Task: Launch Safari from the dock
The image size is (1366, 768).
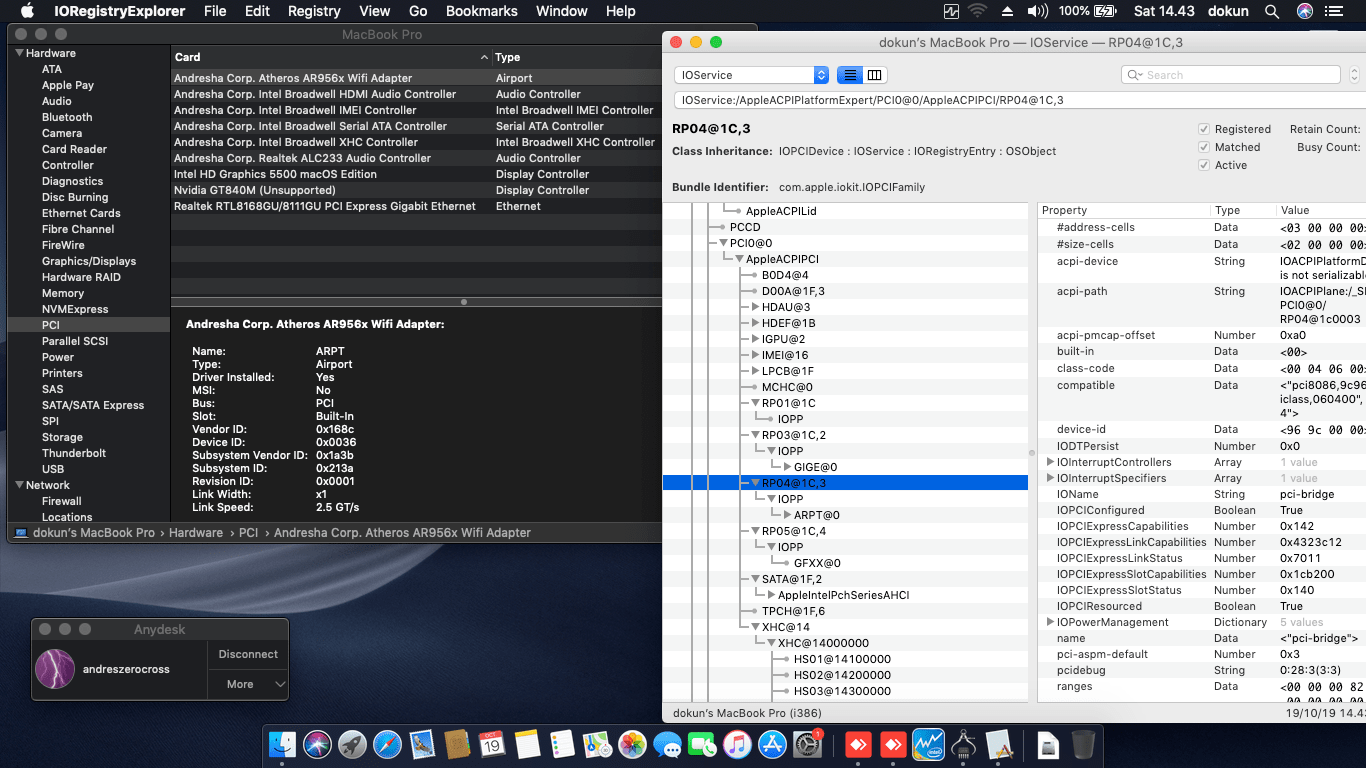Action: click(x=387, y=745)
